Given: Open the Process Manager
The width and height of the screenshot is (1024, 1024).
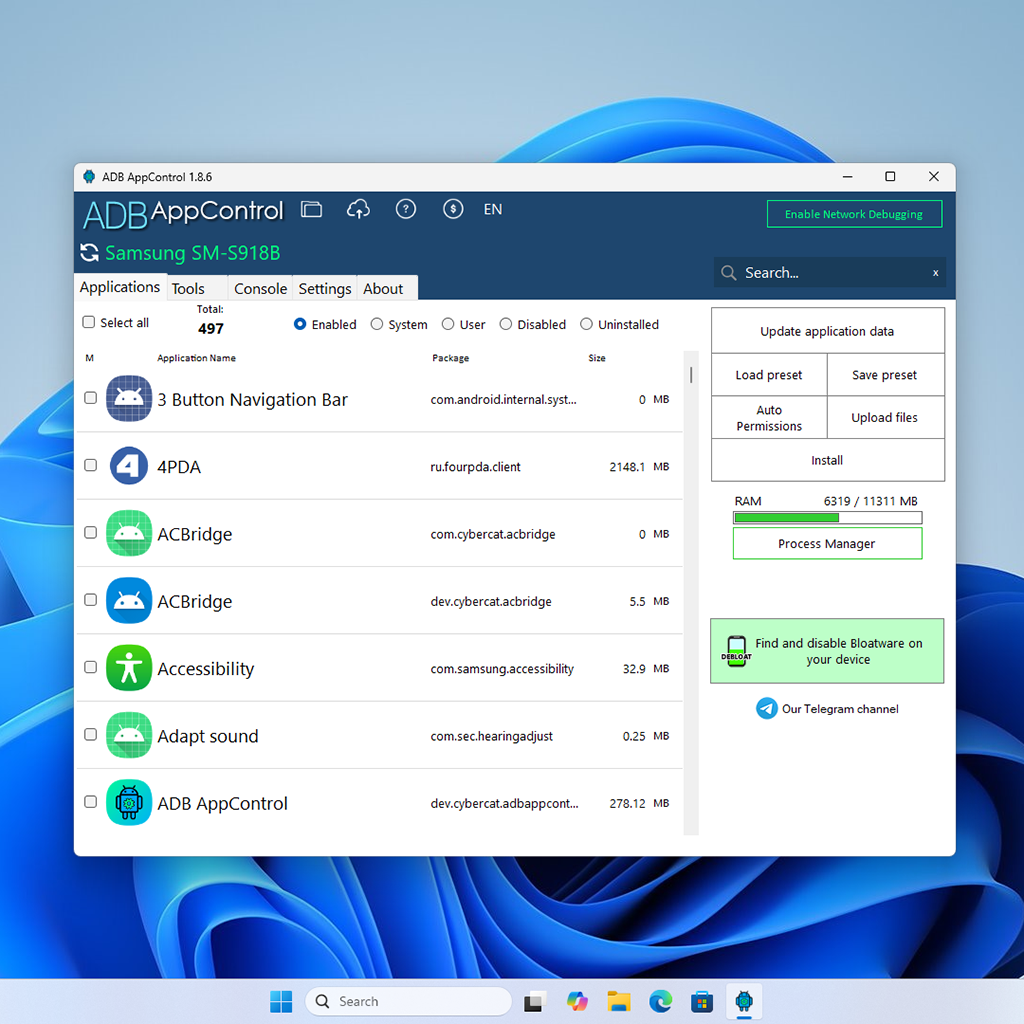Looking at the screenshot, I should 827,543.
